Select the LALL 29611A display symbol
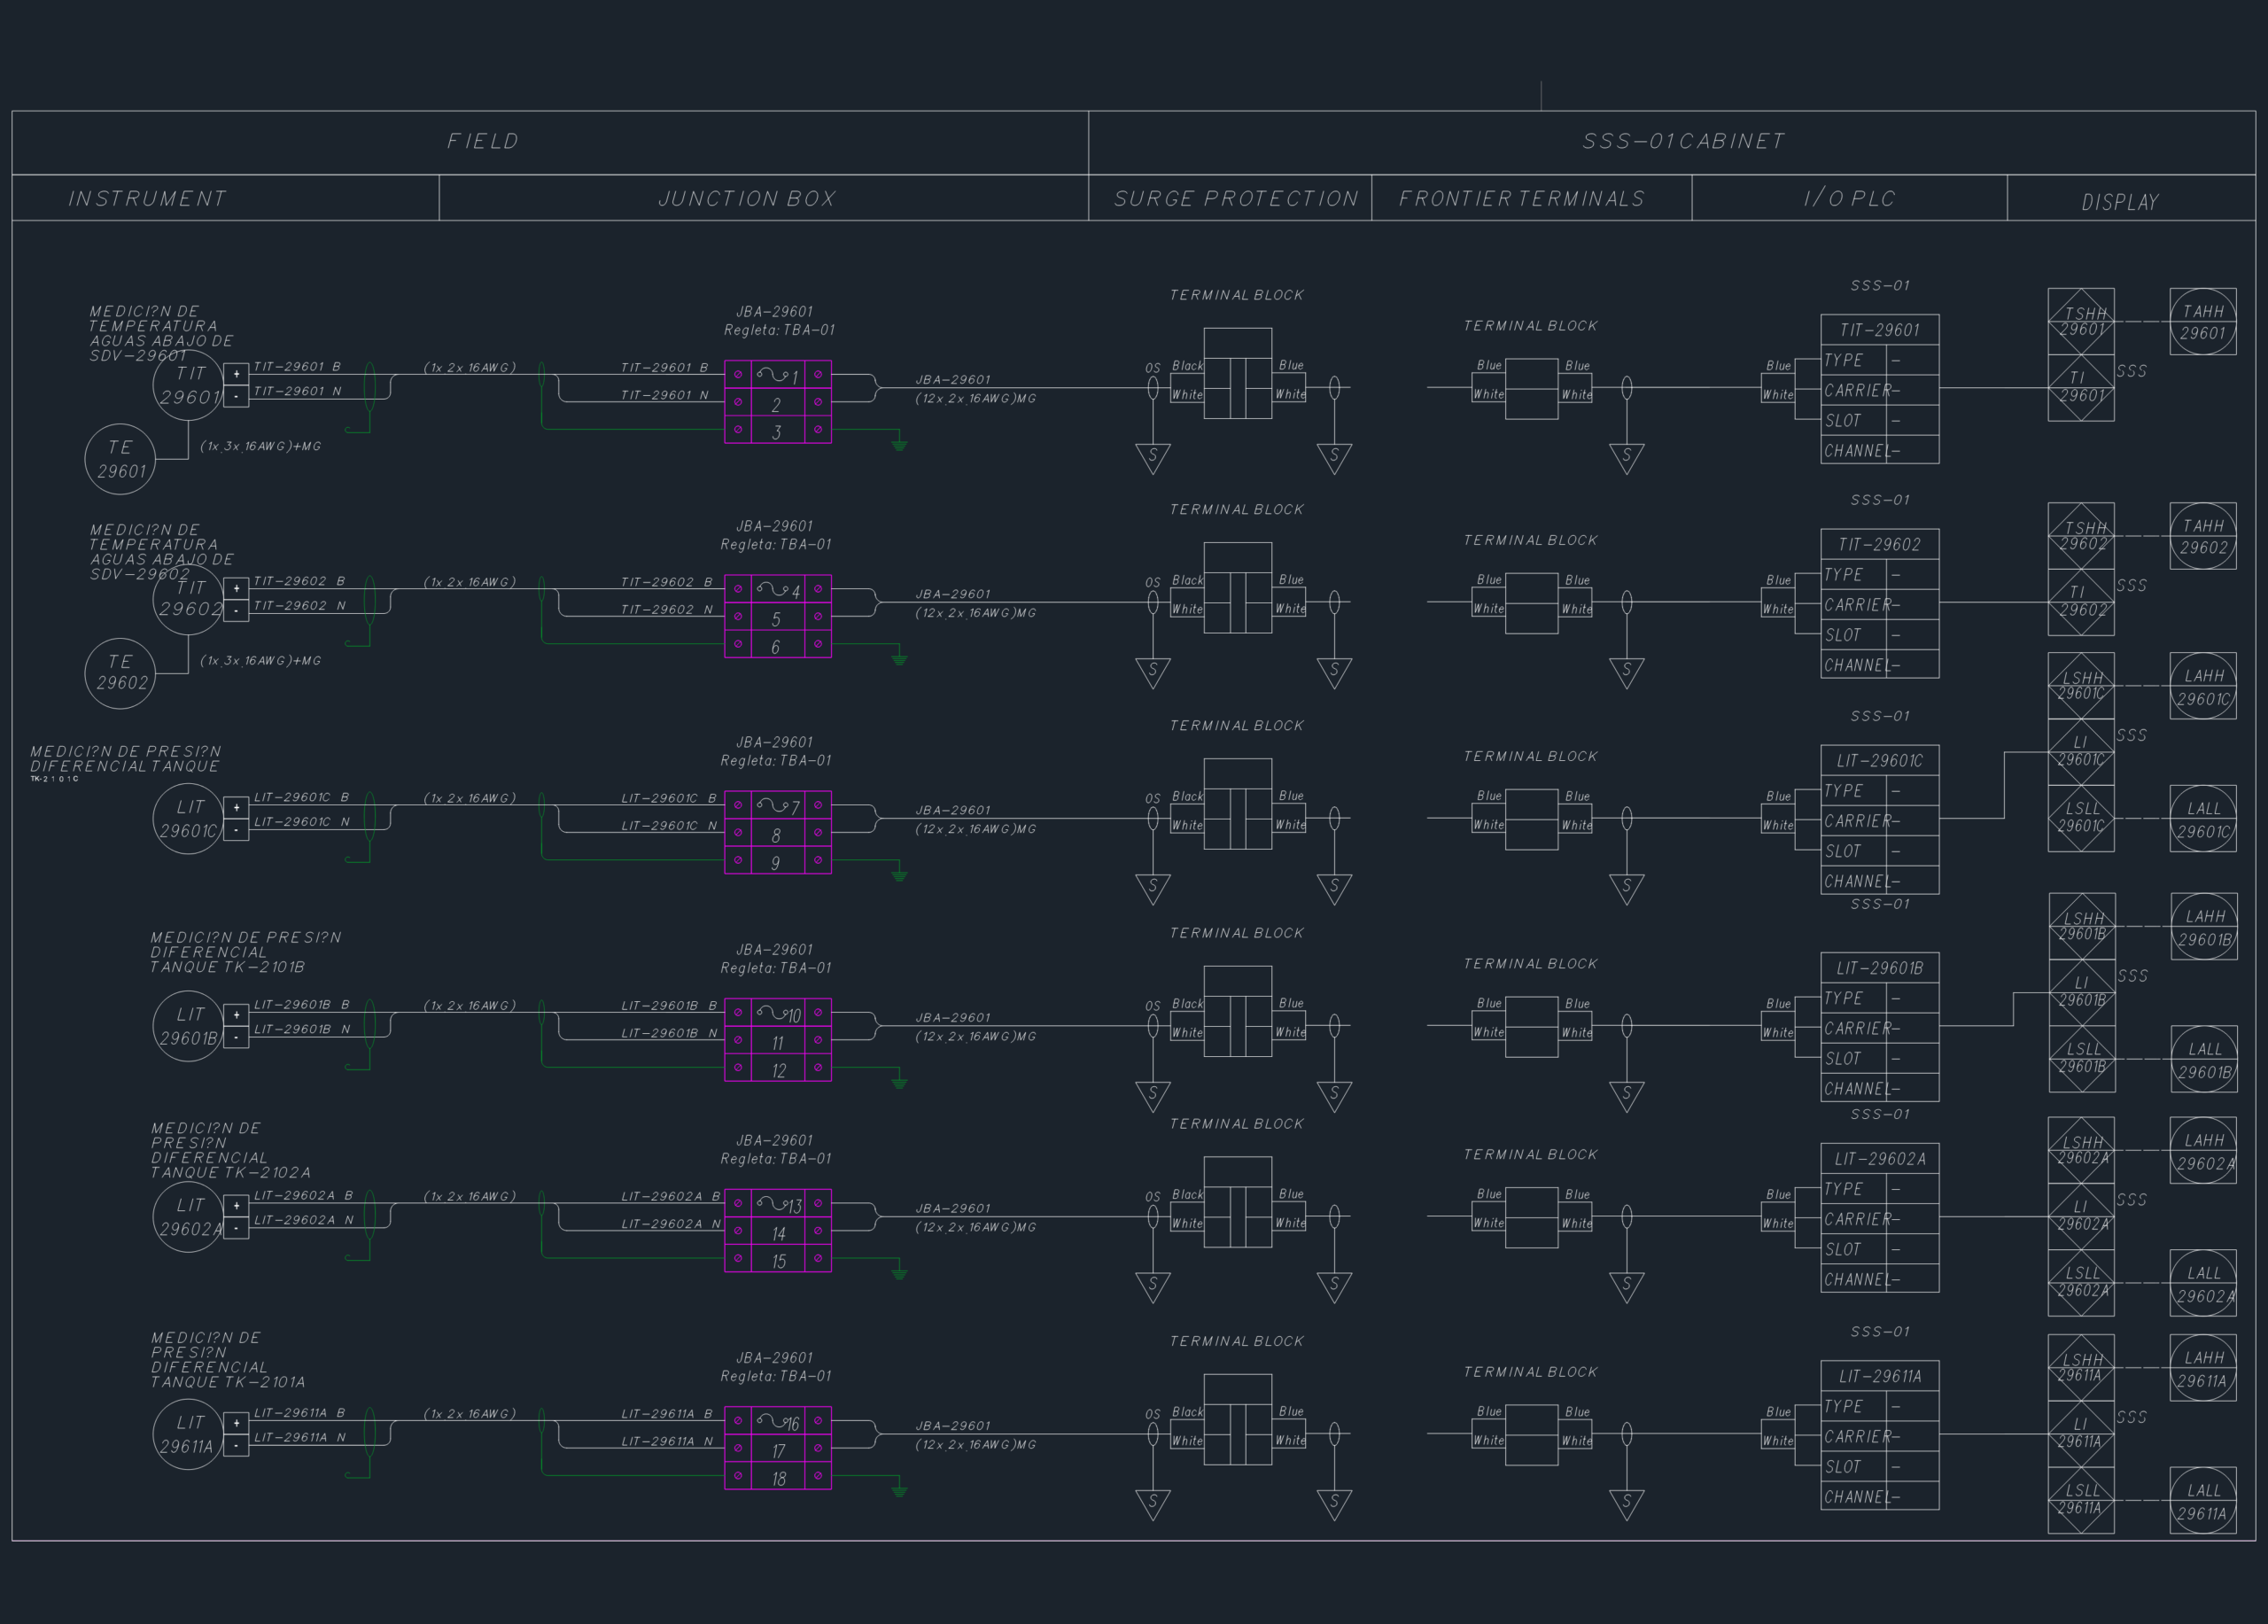 2203,1501
